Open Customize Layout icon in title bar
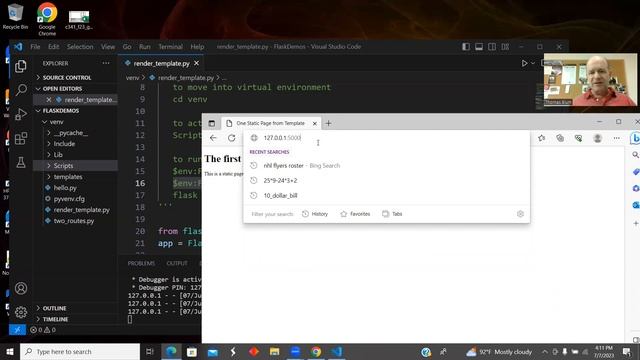Image resolution: width=640 pixels, height=360 pixels. pos(505,47)
